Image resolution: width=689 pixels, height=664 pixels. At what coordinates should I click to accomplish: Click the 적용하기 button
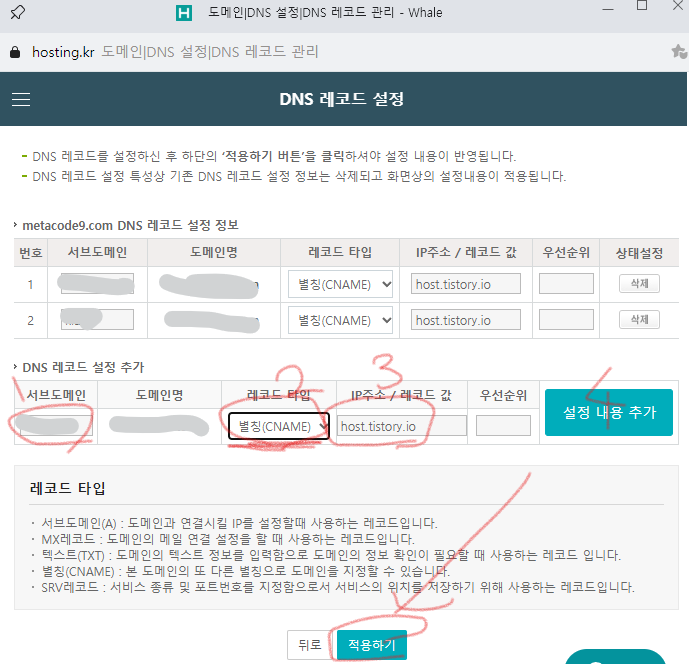(371, 645)
